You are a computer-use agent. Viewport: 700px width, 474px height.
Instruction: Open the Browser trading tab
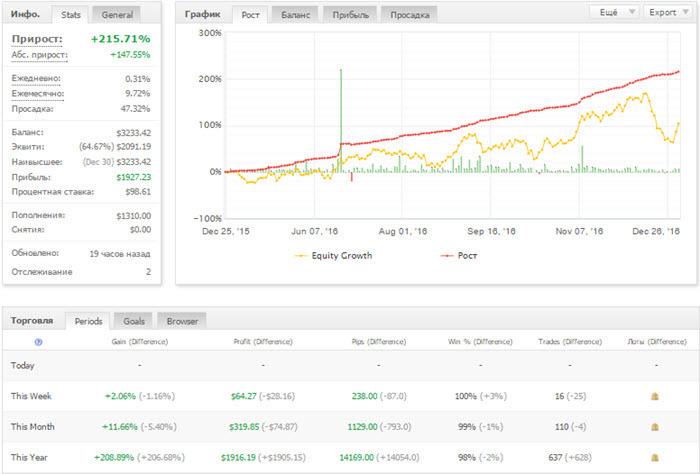[182, 321]
